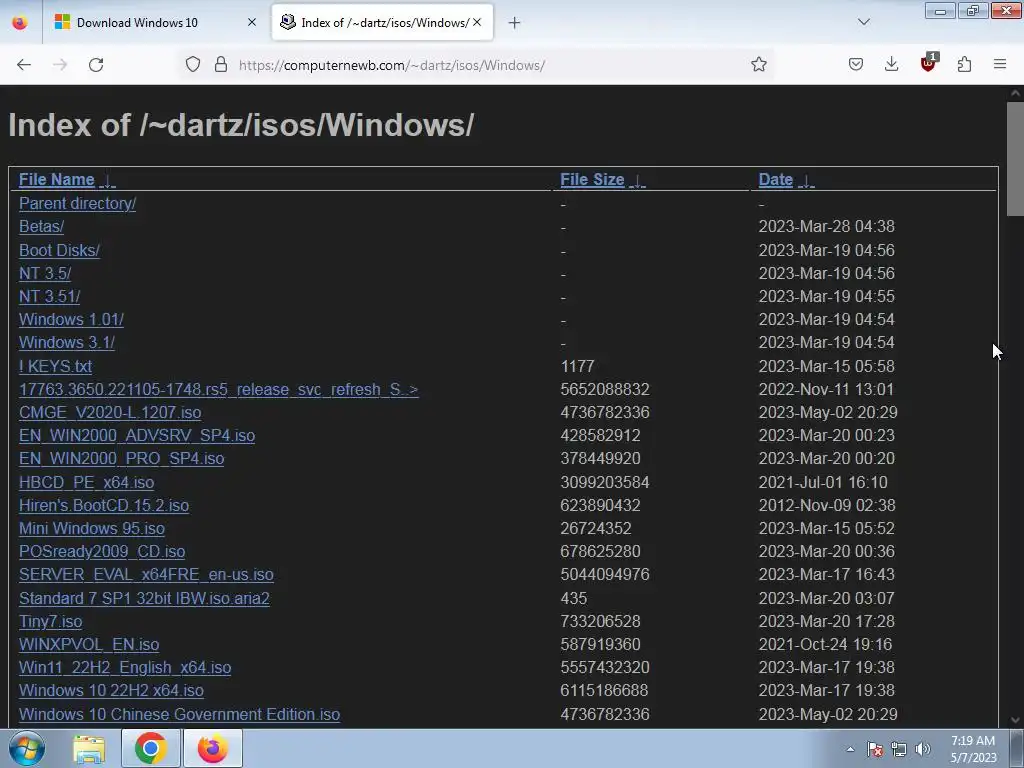This screenshot has width=1024, height=768.
Task: Close the Download Windows 10 tab
Action: tap(251, 23)
